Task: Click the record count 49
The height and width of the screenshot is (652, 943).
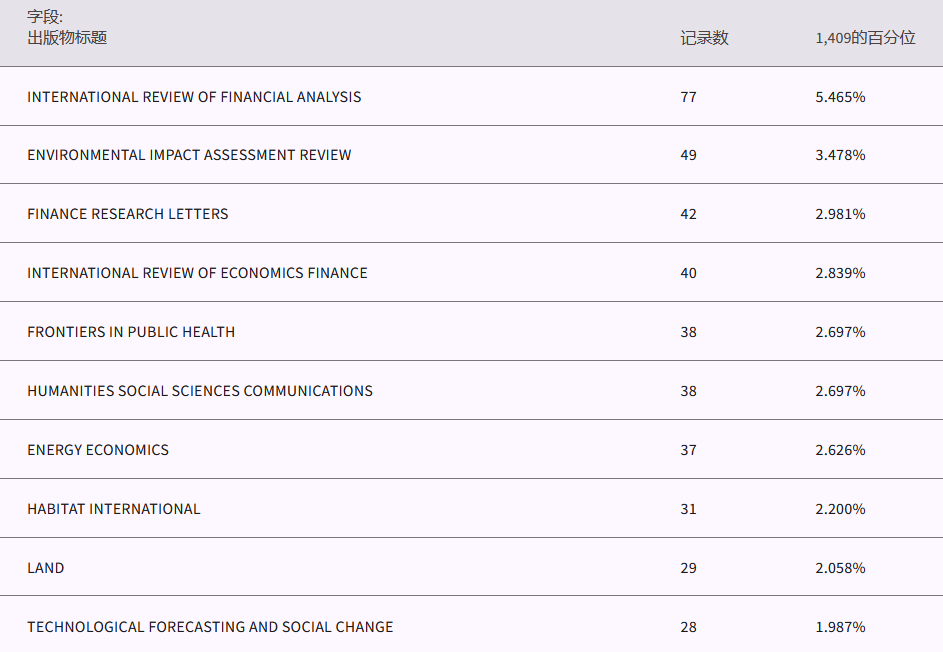Action: coord(688,155)
